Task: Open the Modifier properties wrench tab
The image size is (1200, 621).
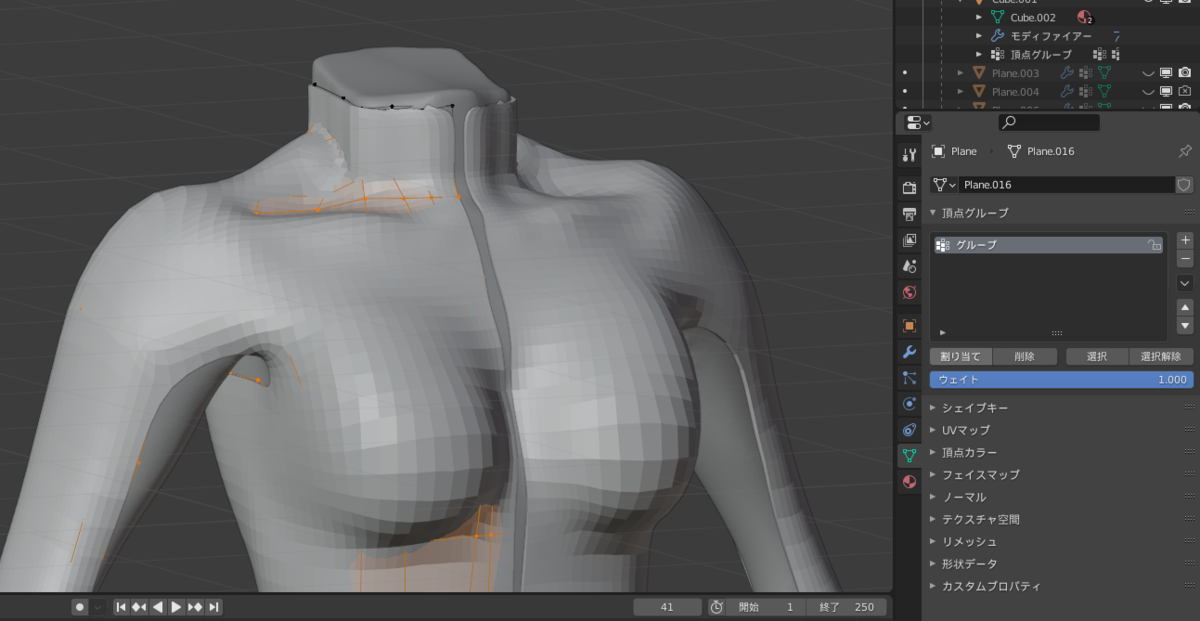Action: [909, 352]
